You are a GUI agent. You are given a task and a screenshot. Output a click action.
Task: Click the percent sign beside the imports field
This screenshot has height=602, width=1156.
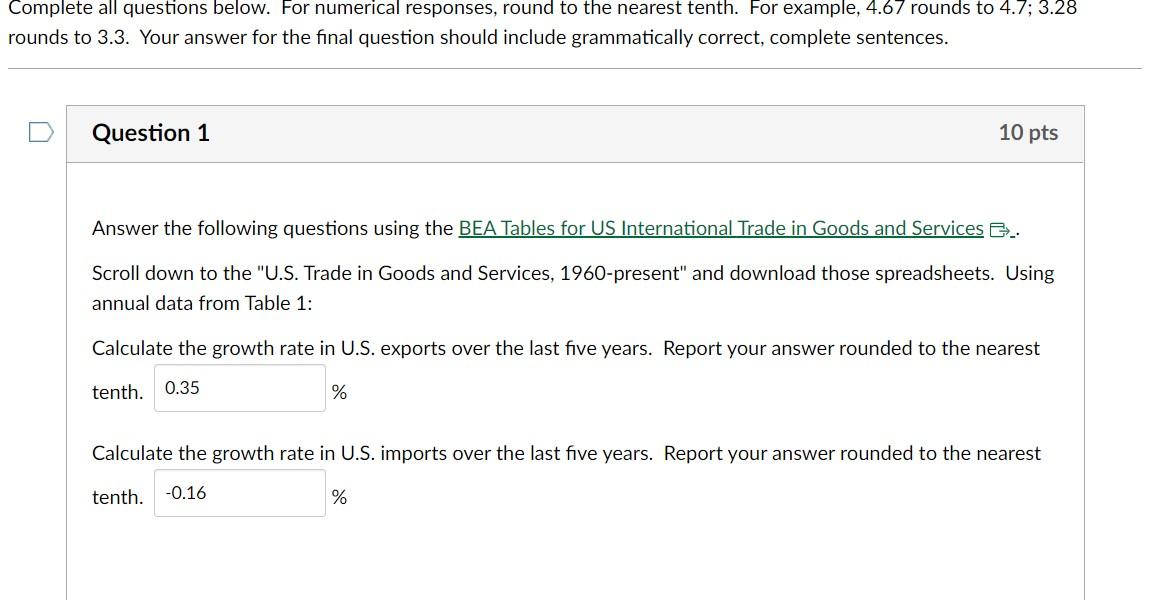(339, 497)
